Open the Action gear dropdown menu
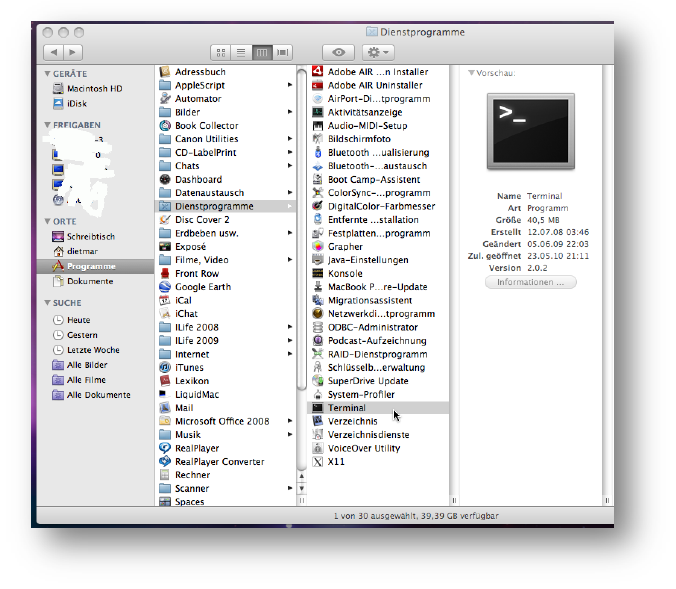676x589 pixels. (x=378, y=53)
